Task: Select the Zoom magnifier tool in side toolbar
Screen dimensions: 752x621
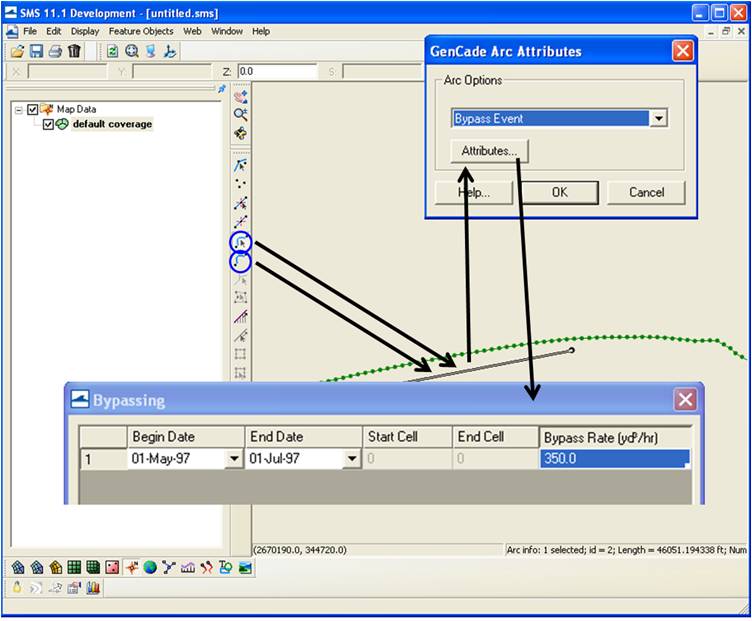Action: pos(240,114)
